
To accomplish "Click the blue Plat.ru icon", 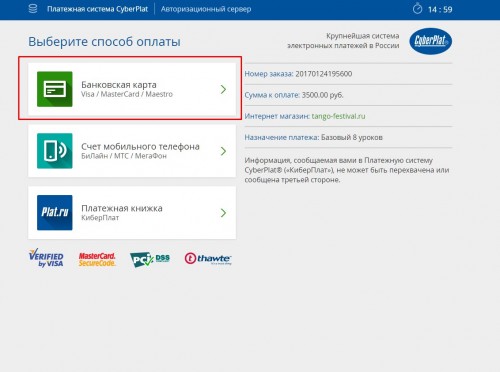I will (x=55, y=212).
